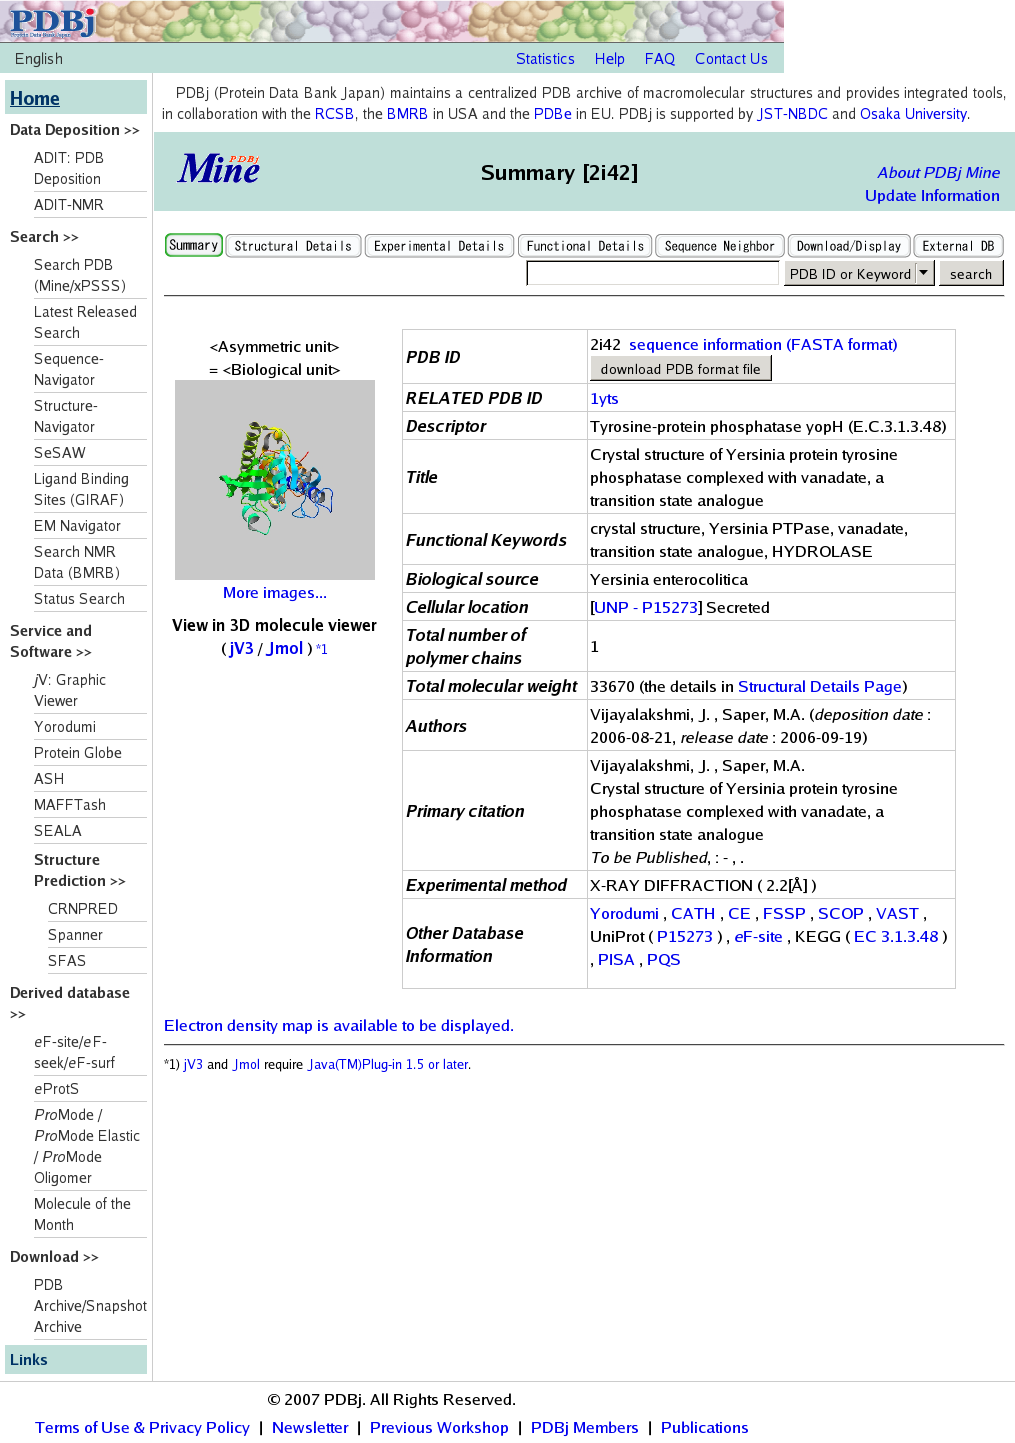
Task: Open the PISA link
Action: coord(616,959)
